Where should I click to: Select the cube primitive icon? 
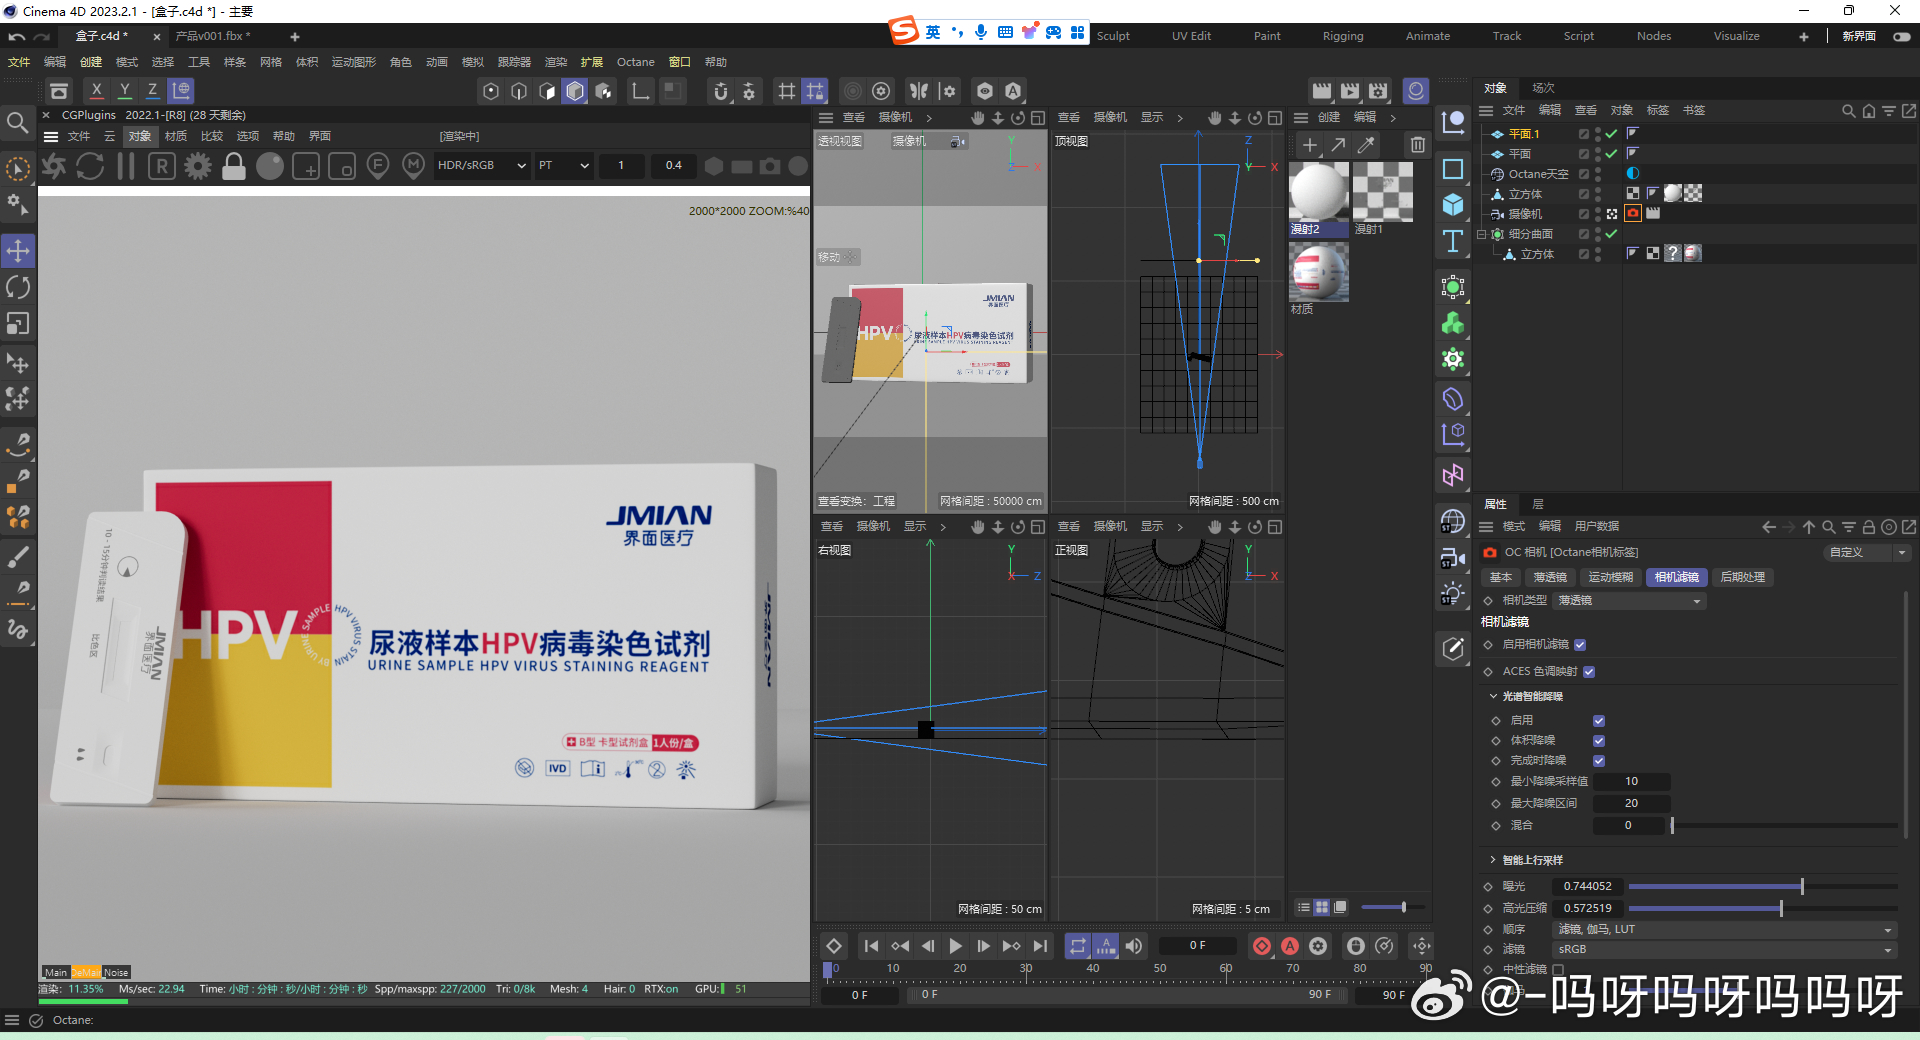1453,205
